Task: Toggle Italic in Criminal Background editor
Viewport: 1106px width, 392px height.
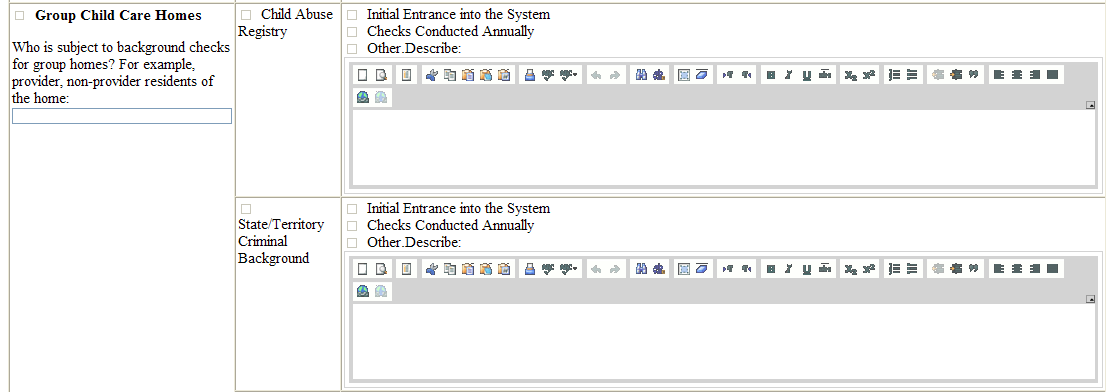Action: click(x=788, y=269)
